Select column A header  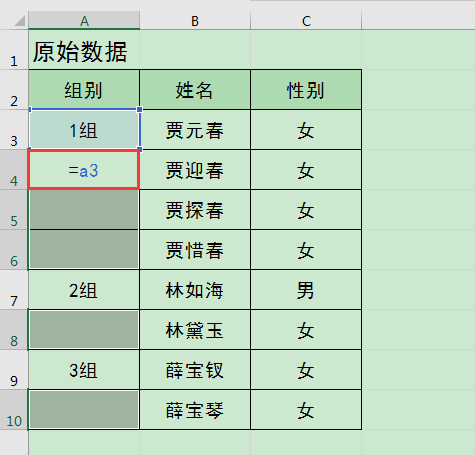click(84, 21)
